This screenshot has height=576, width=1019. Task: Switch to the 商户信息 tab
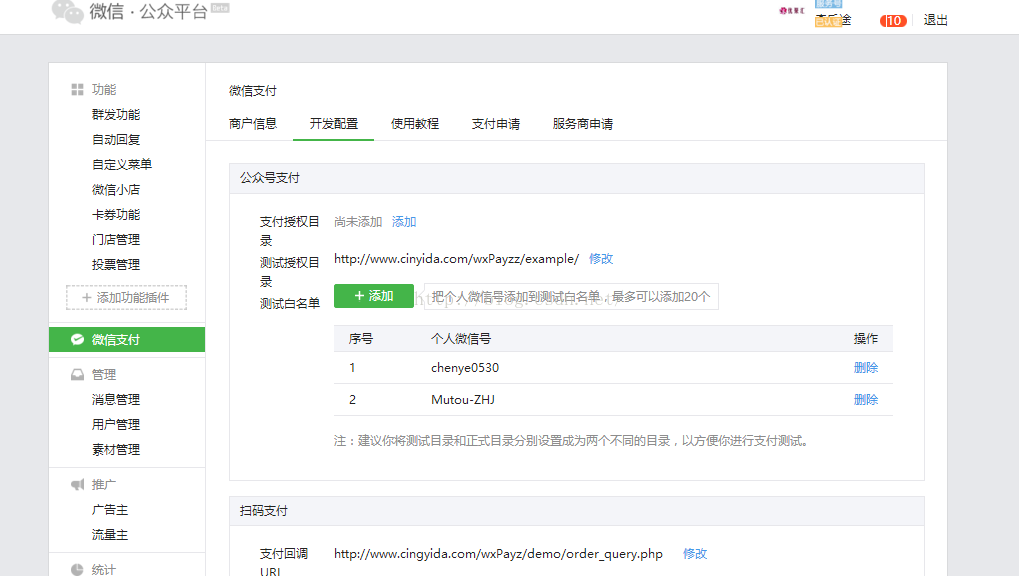(253, 124)
